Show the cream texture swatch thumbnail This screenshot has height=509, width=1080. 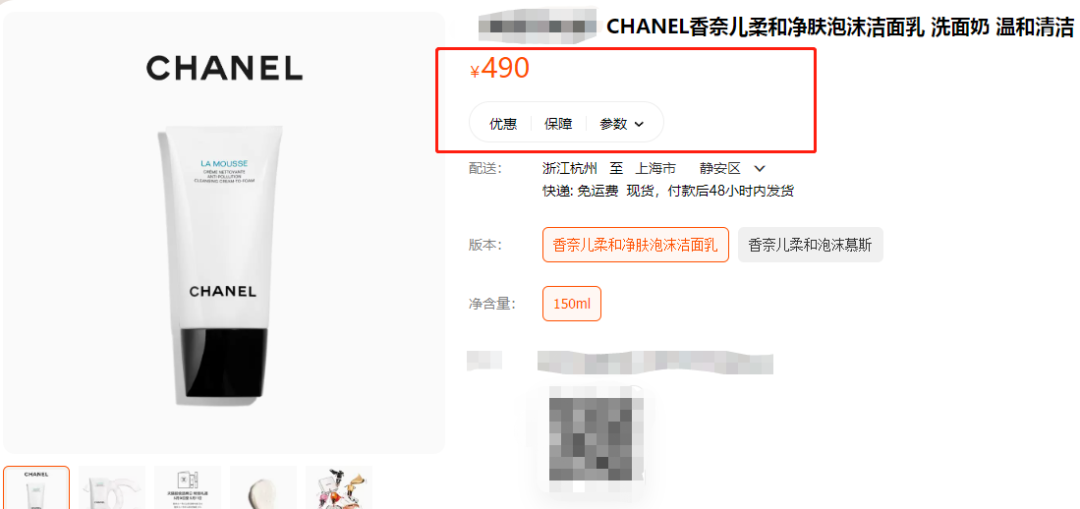(263, 488)
